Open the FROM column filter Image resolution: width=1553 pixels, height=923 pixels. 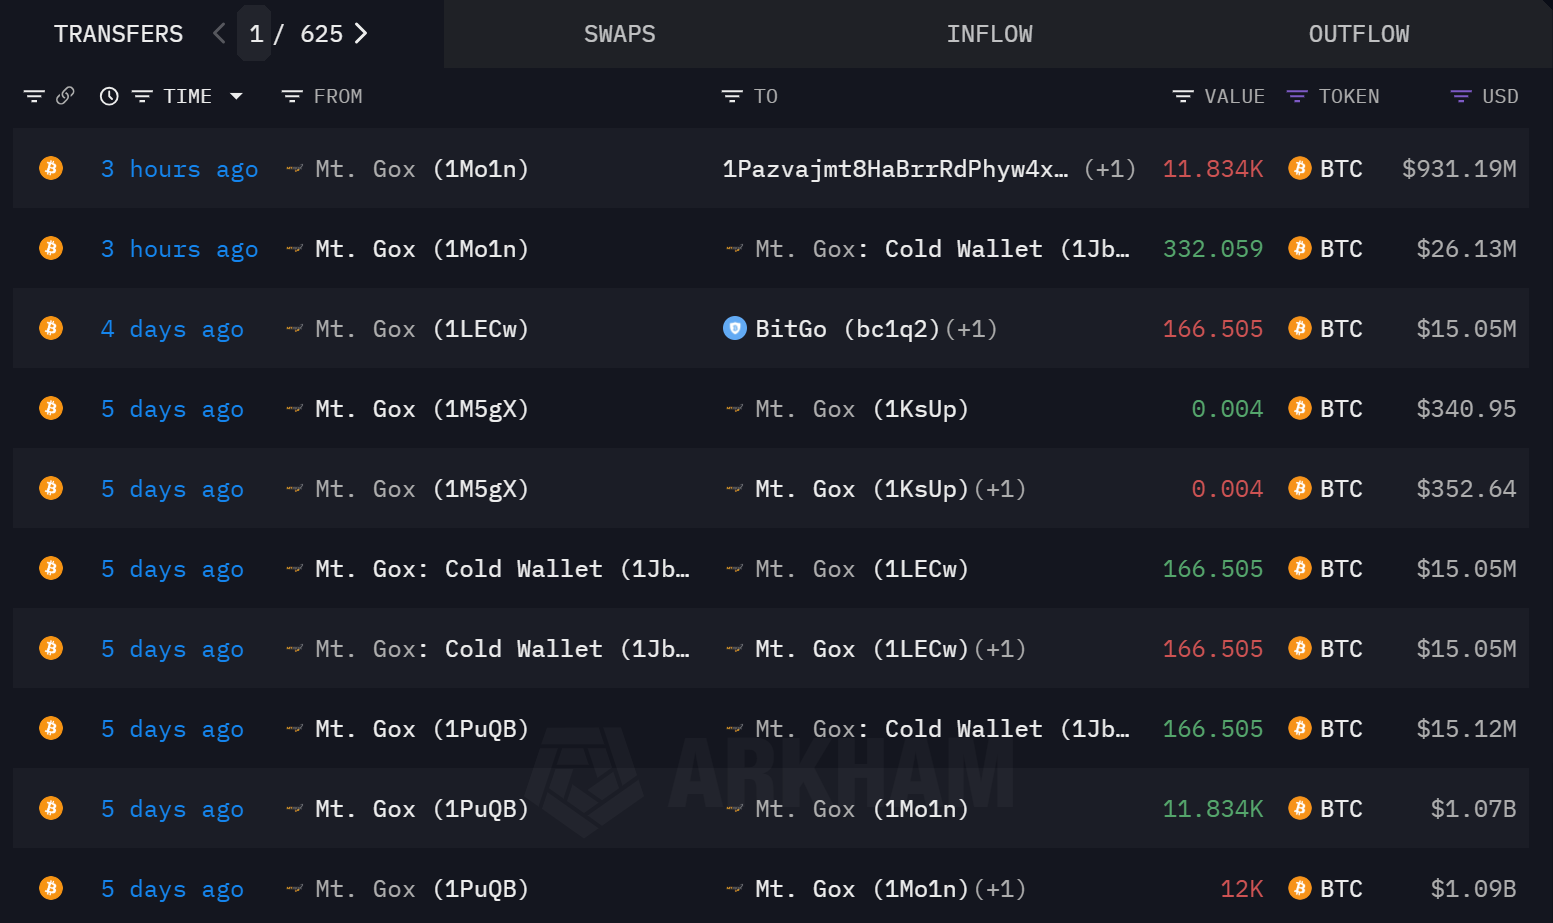point(292,96)
